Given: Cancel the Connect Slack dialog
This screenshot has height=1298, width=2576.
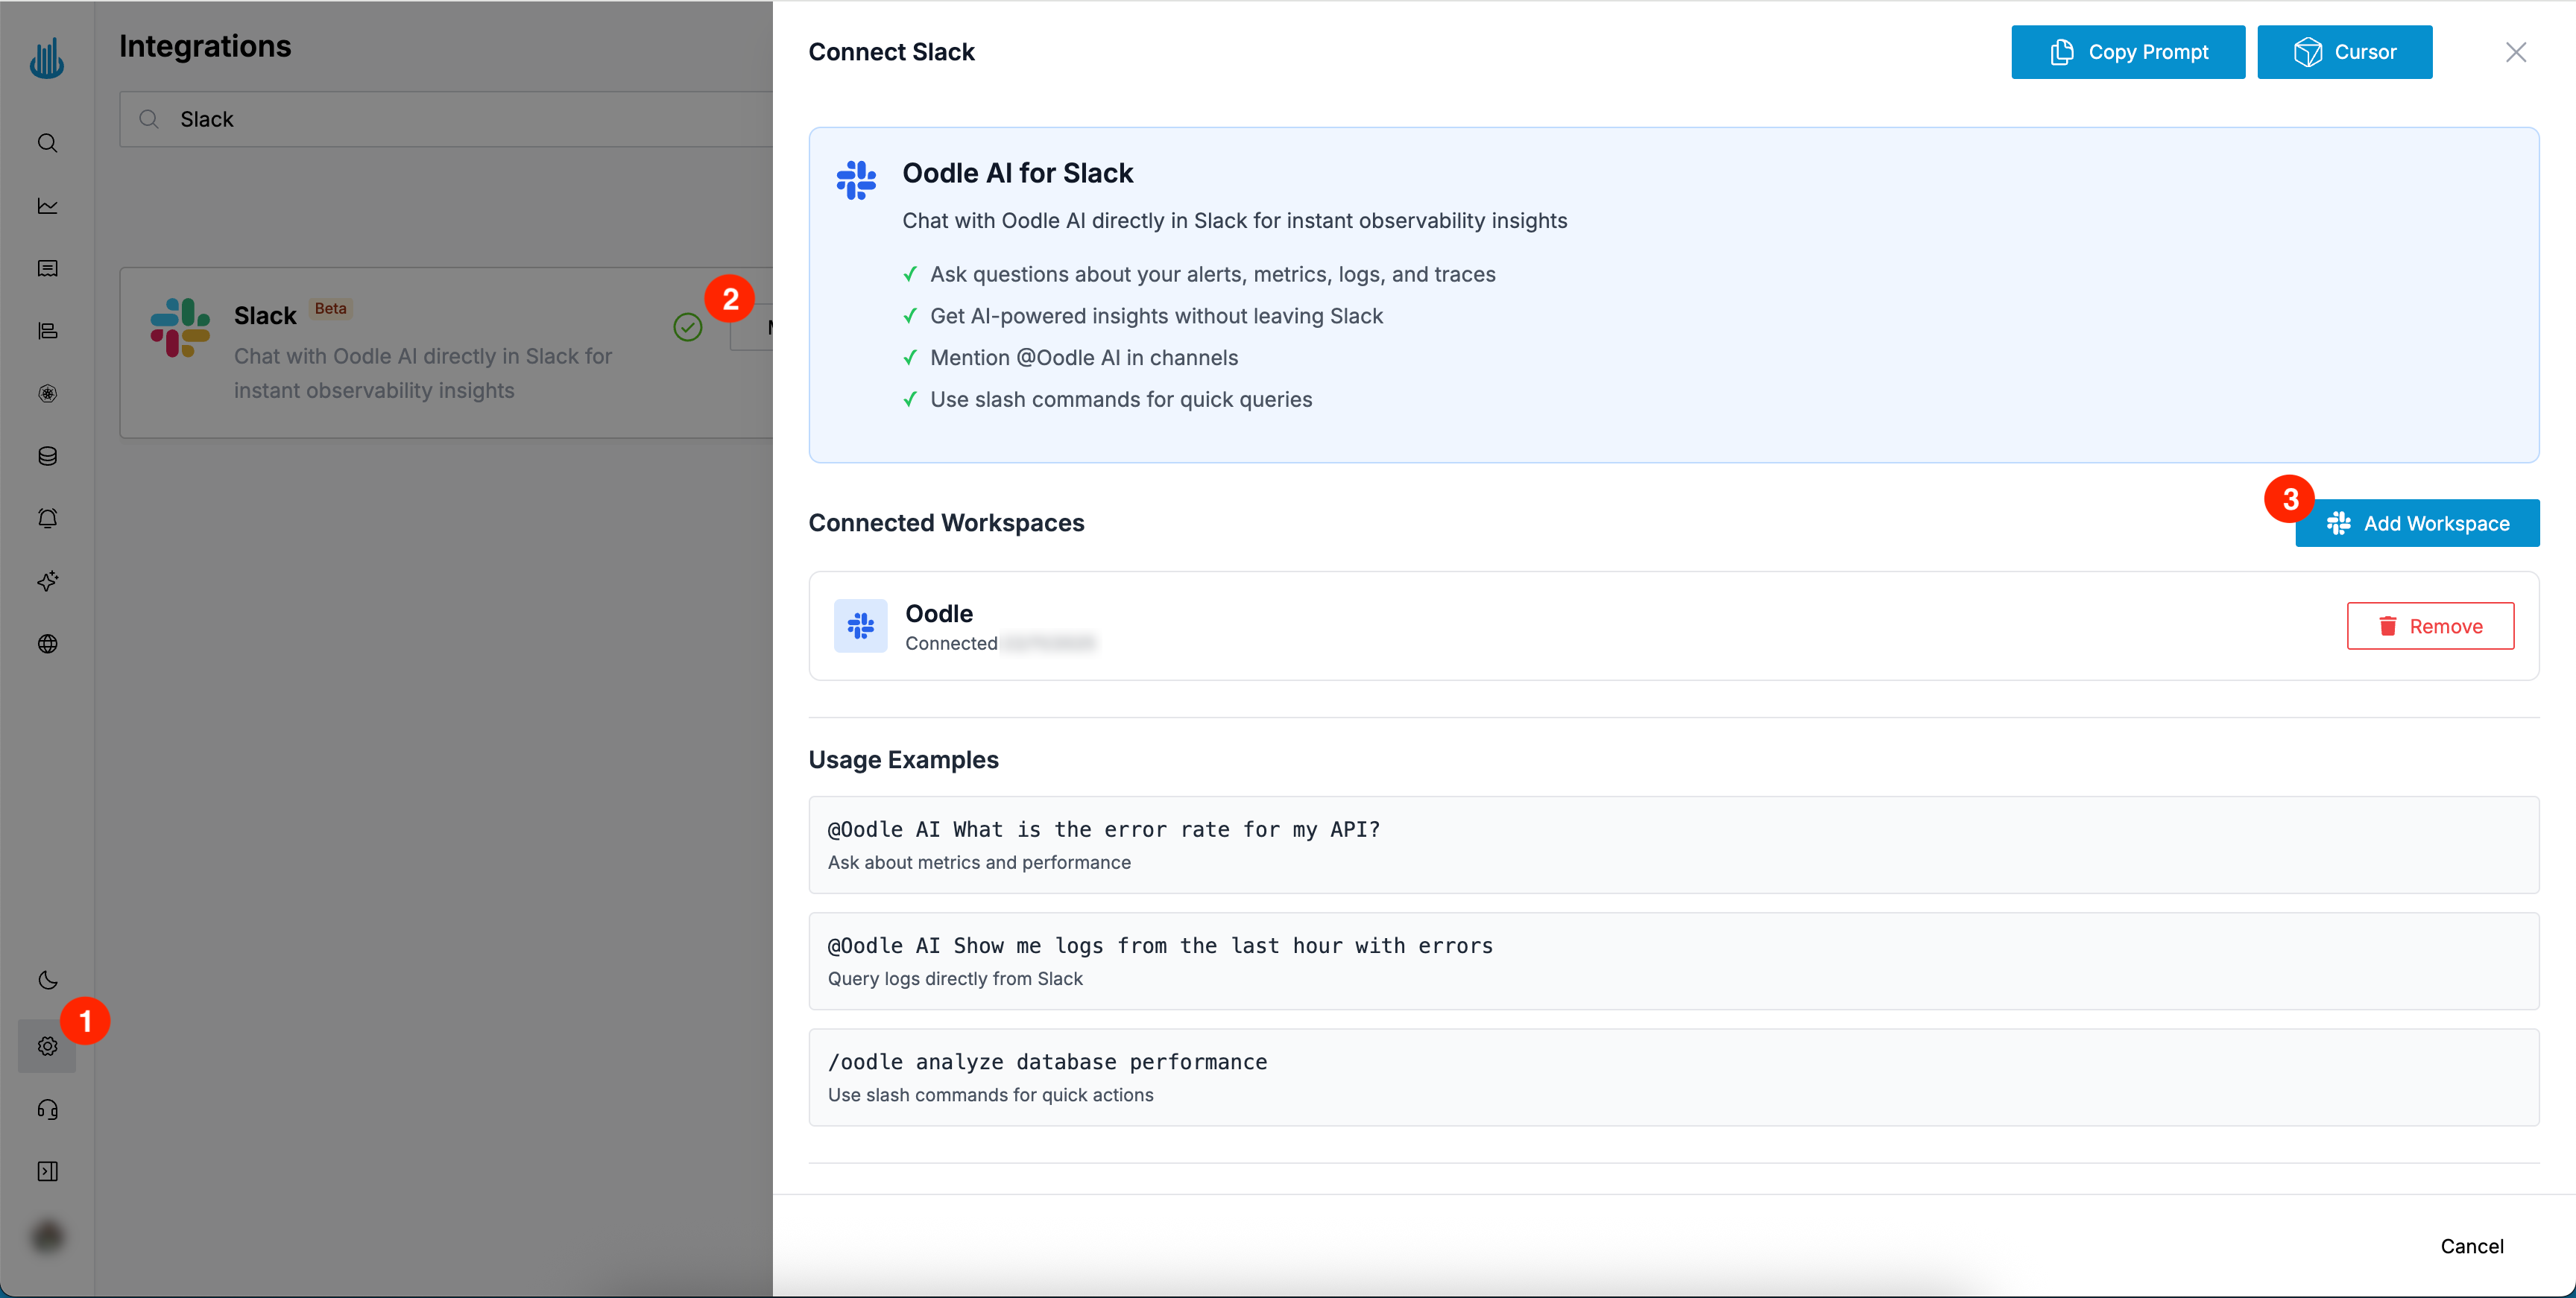Looking at the screenshot, I should pos(2471,1246).
